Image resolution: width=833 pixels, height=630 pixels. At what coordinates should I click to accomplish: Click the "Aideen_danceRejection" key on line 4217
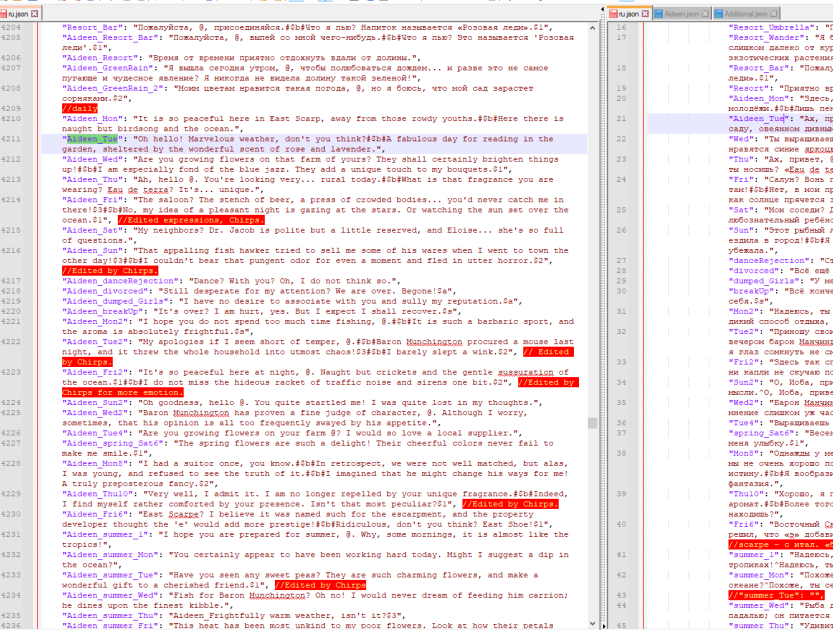point(121,281)
